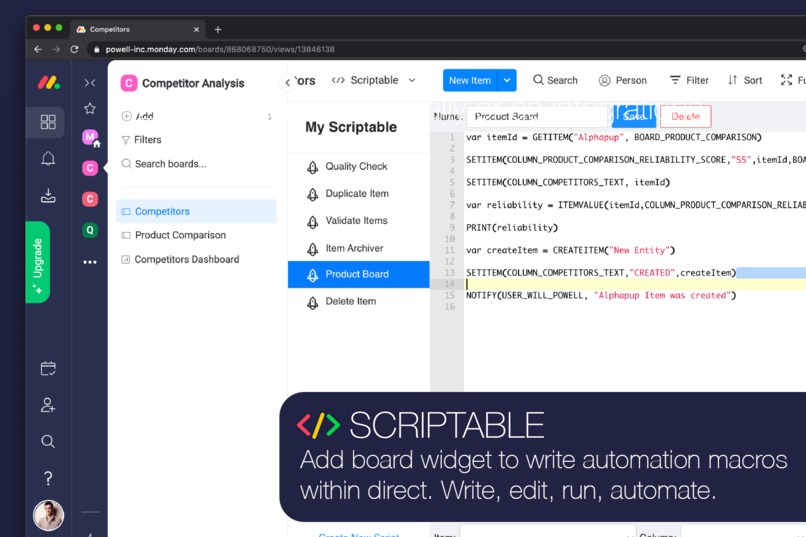Open a new browser tab
Viewport: 806px width, 537px height.
point(218,29)
